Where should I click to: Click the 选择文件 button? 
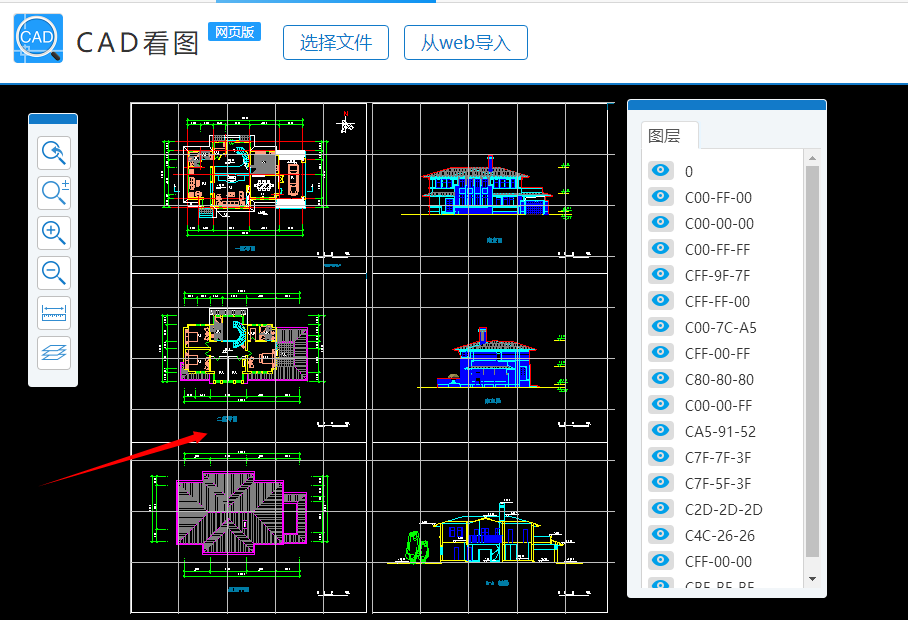[336, 43]
